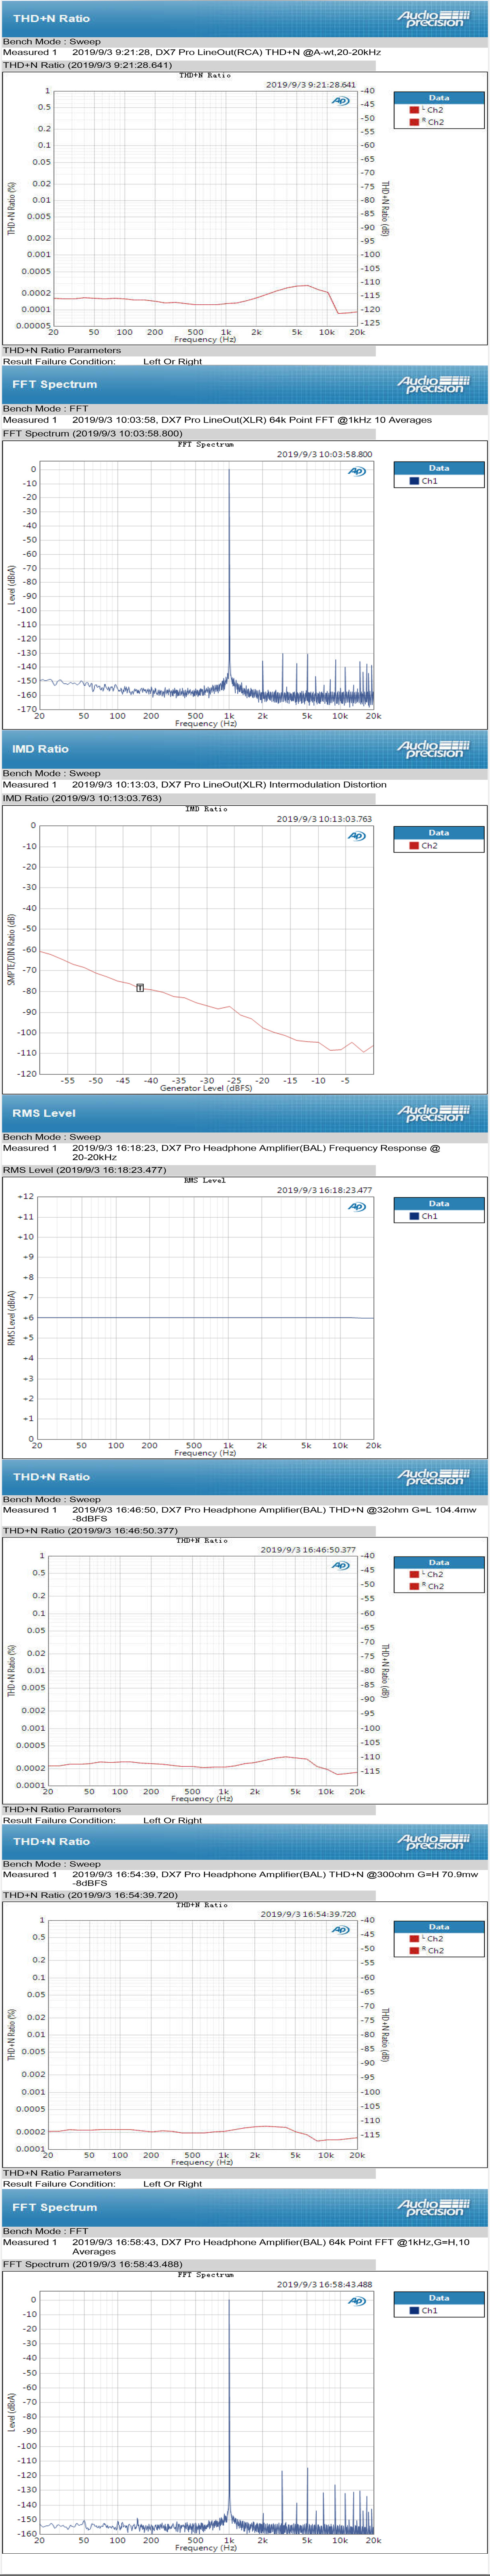Click 'THD+N Ratio (2019/9/3 16:54:39.720)' result title
Screen dimensions: 490x2576
click(90, 1895)
